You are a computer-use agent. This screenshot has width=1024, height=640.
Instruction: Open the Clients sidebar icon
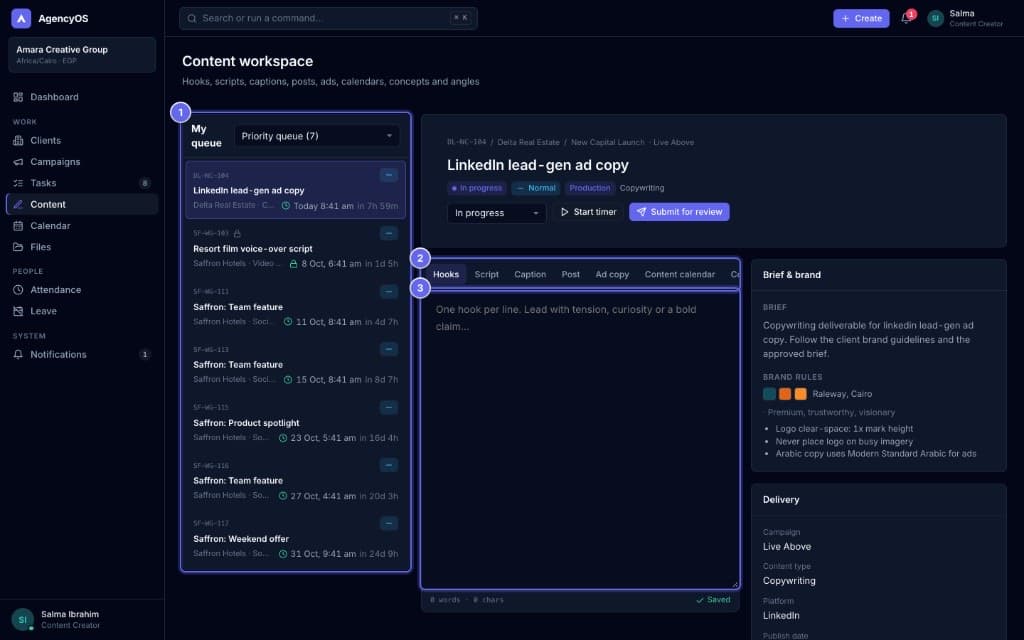(18, 140)
